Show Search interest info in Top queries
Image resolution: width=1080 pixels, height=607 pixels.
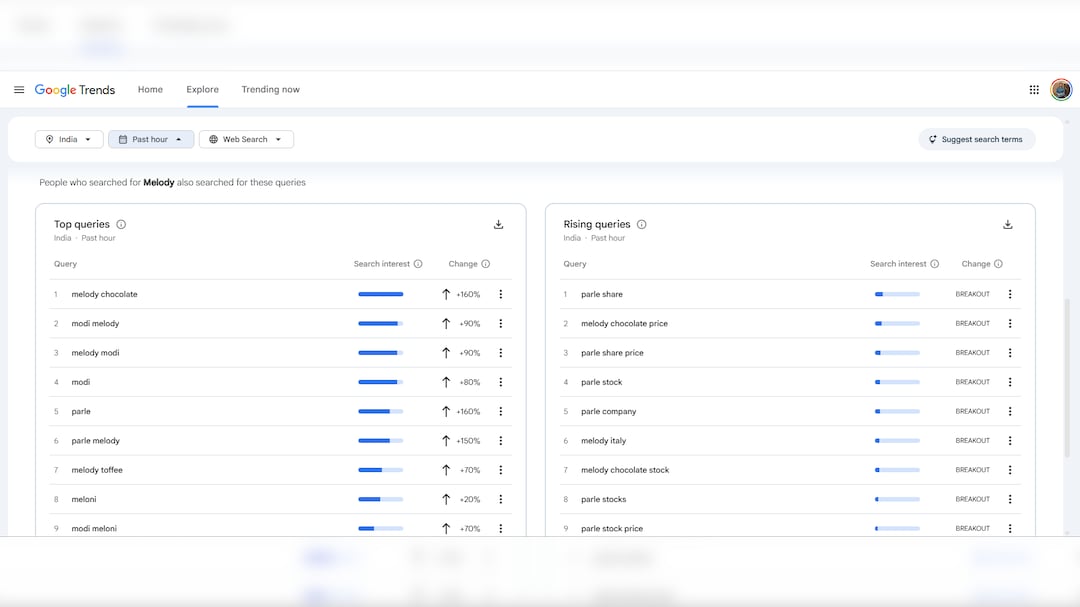pyautogui.click(x=418, y=264)
